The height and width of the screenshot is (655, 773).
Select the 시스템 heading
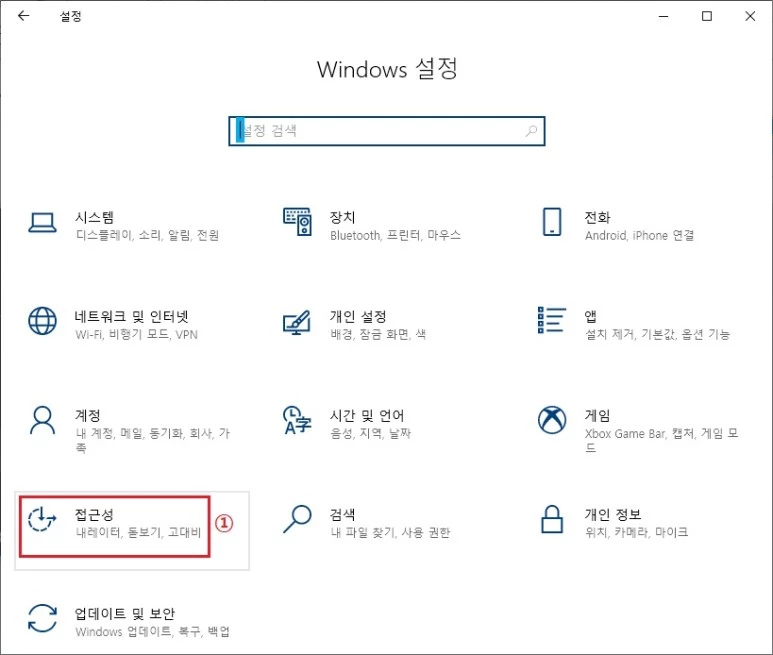tap(94, 217)
